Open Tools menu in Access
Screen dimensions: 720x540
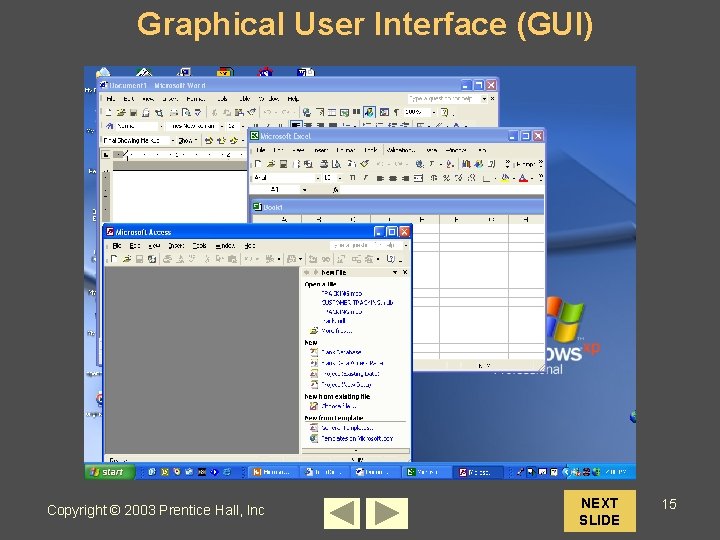click(199, 246)
